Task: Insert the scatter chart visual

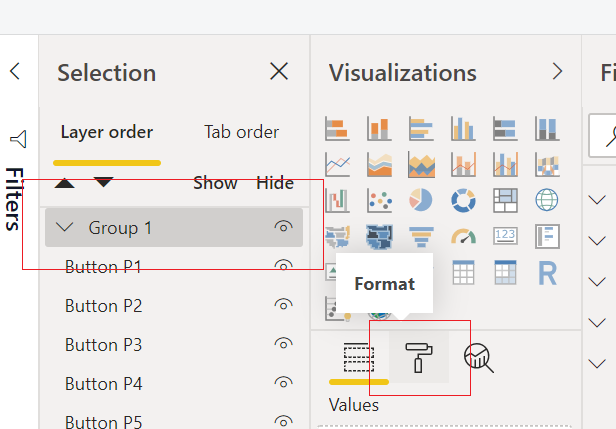Action: (x=380, y=200)
